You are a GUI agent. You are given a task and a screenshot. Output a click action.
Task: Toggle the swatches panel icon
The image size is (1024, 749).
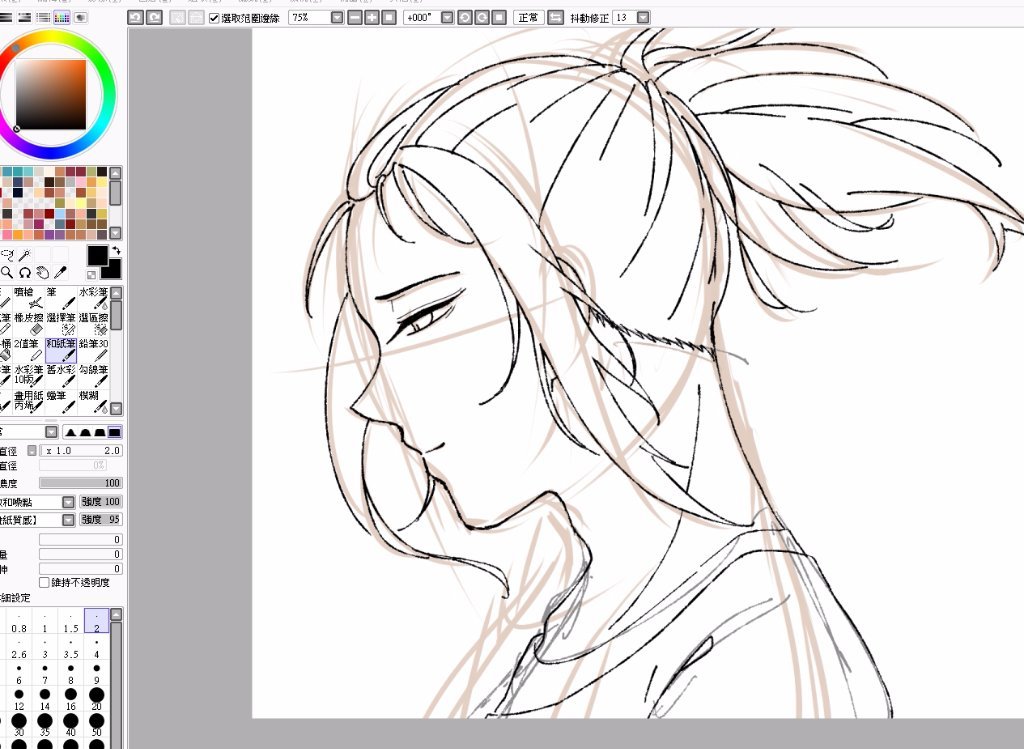[x=62, y=18]
